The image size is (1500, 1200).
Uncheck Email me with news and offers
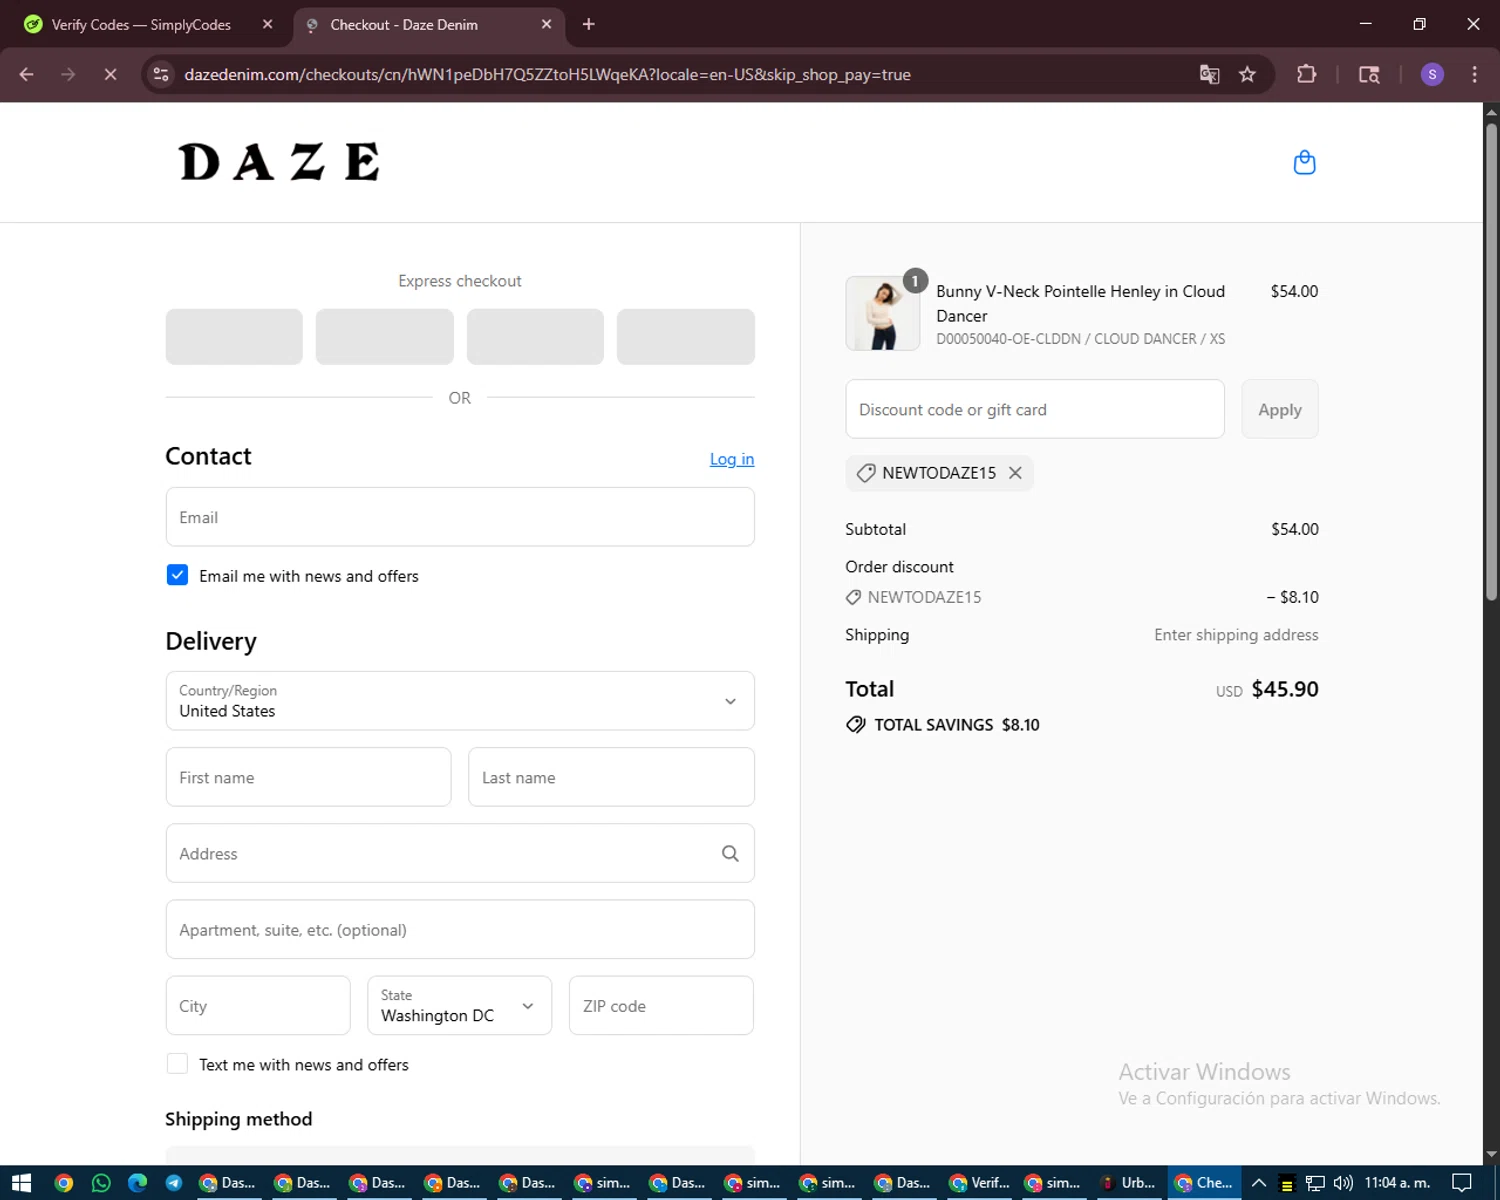[177, 575]
